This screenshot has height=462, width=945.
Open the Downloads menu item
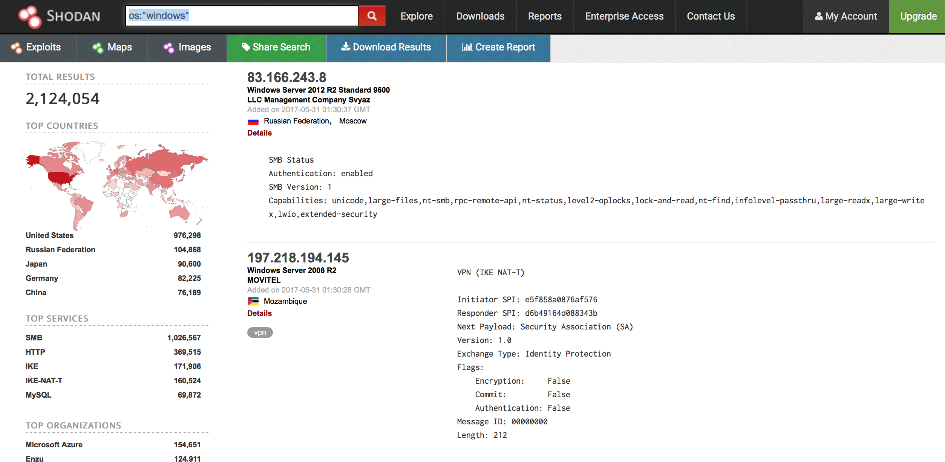click(x=480, y=16)
